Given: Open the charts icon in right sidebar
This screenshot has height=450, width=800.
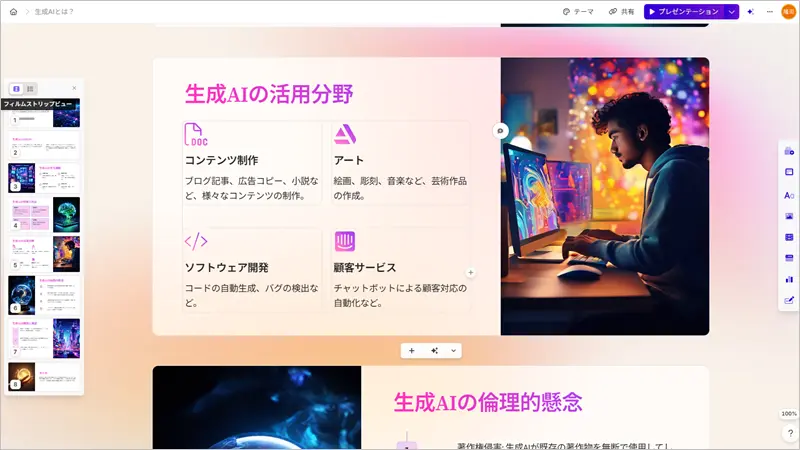Looking at the screenshot, I should tap(789, 279).
